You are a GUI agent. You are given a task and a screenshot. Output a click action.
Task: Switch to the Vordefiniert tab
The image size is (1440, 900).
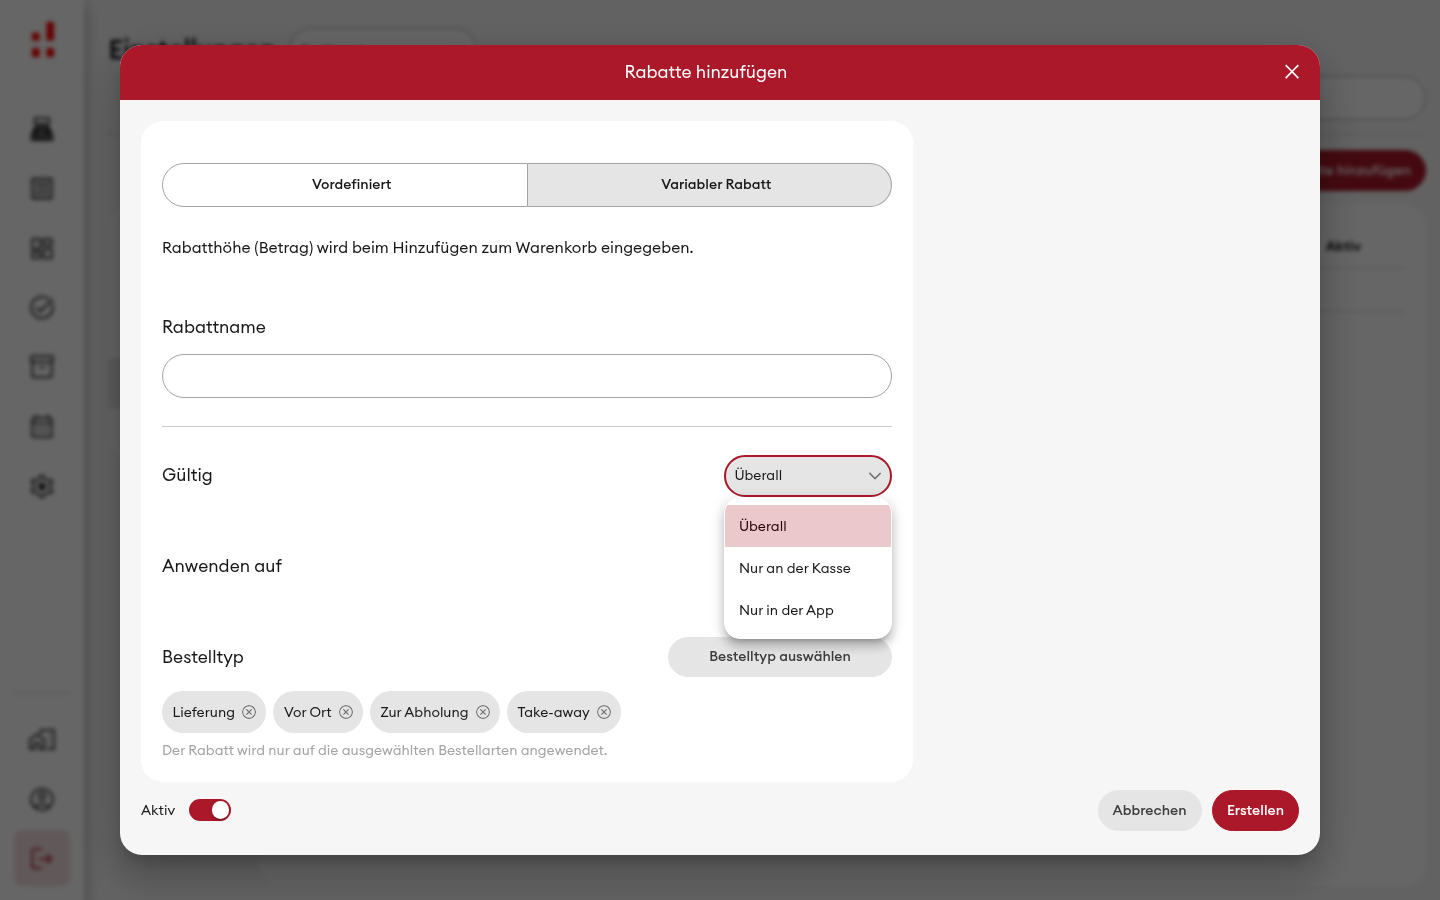[345, 185]
